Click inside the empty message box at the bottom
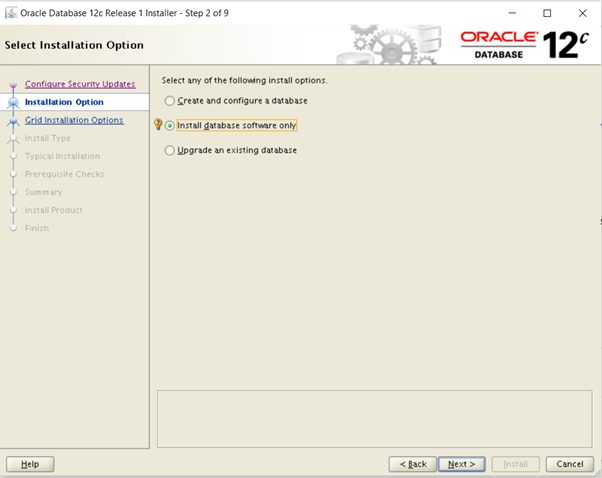 [372, 417]
